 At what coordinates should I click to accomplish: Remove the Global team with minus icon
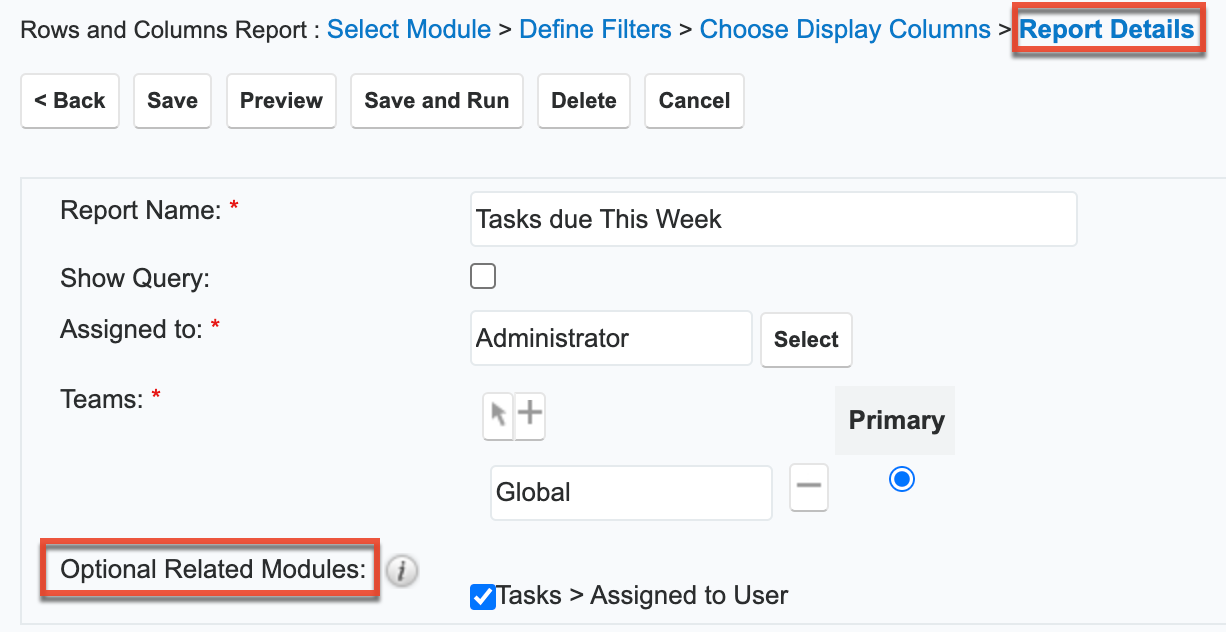click(x=808, y=487)
